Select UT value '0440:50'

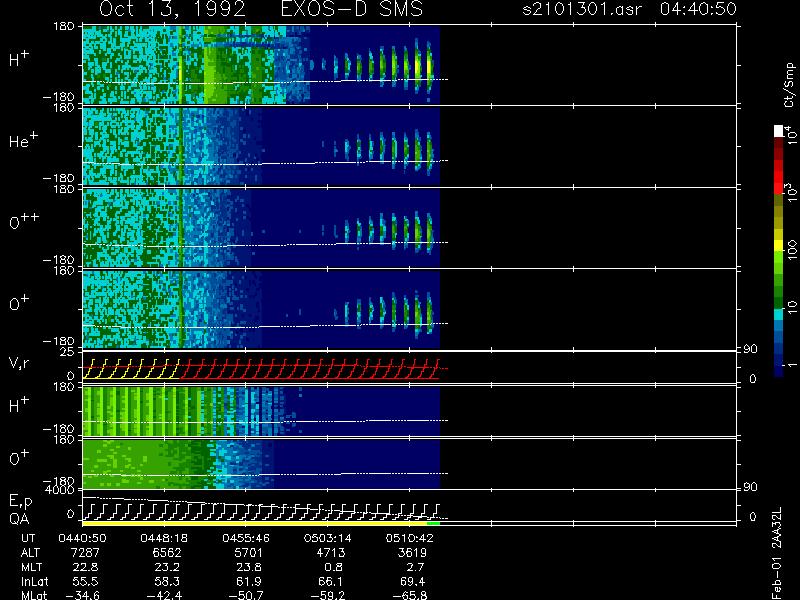point(82,538)
